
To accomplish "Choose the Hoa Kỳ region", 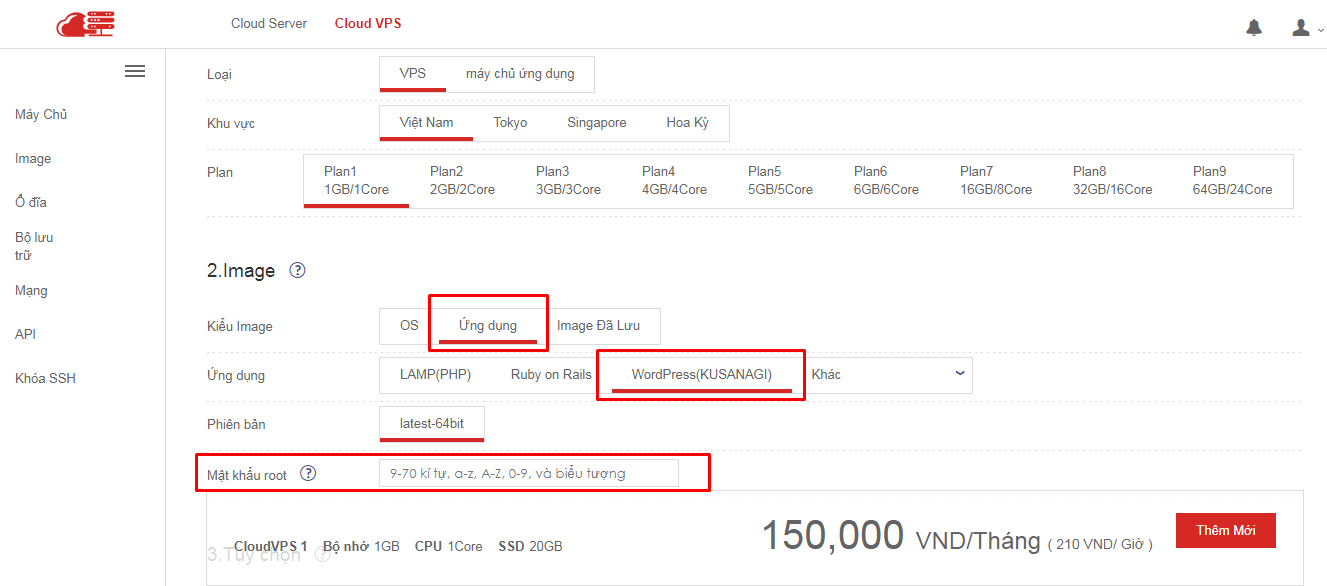I will pos(688,122).
